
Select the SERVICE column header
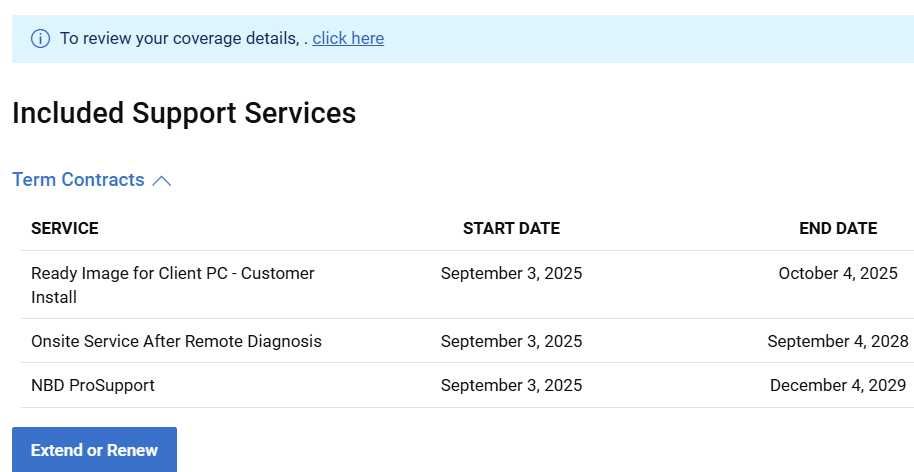(65, 228)
